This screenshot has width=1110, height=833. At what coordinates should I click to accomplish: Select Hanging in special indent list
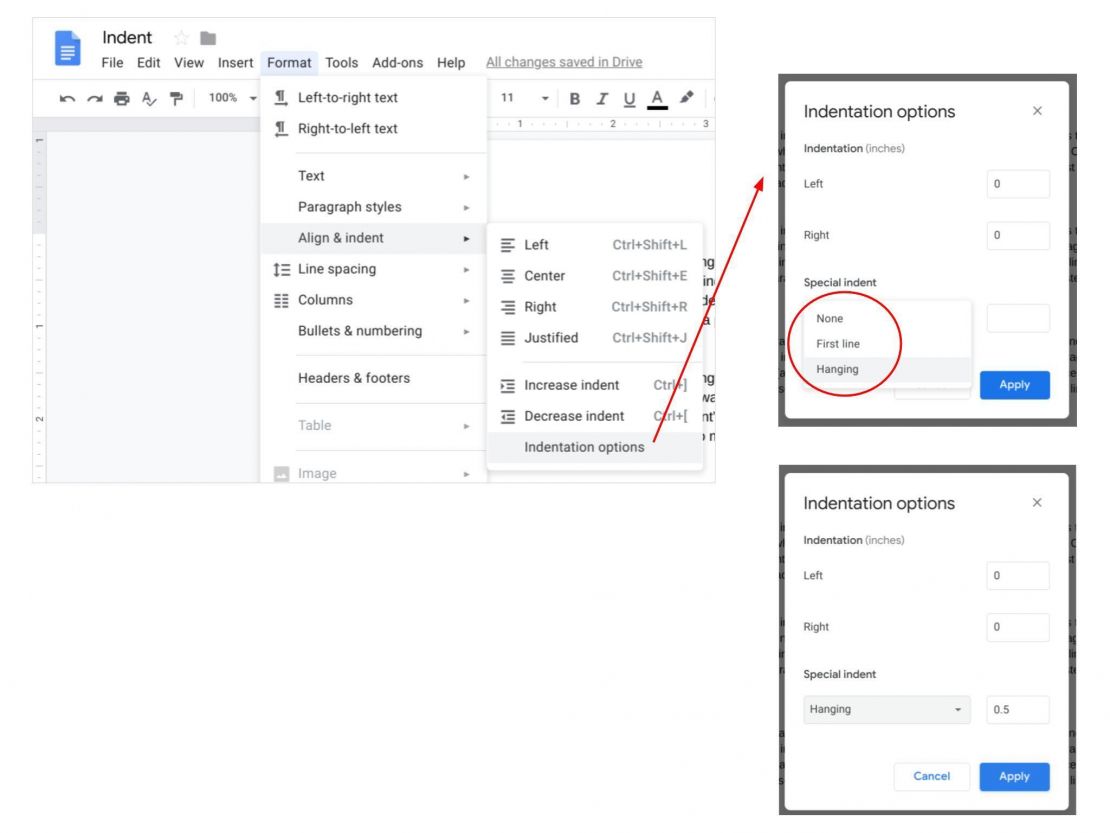click(x=837, y=369)
